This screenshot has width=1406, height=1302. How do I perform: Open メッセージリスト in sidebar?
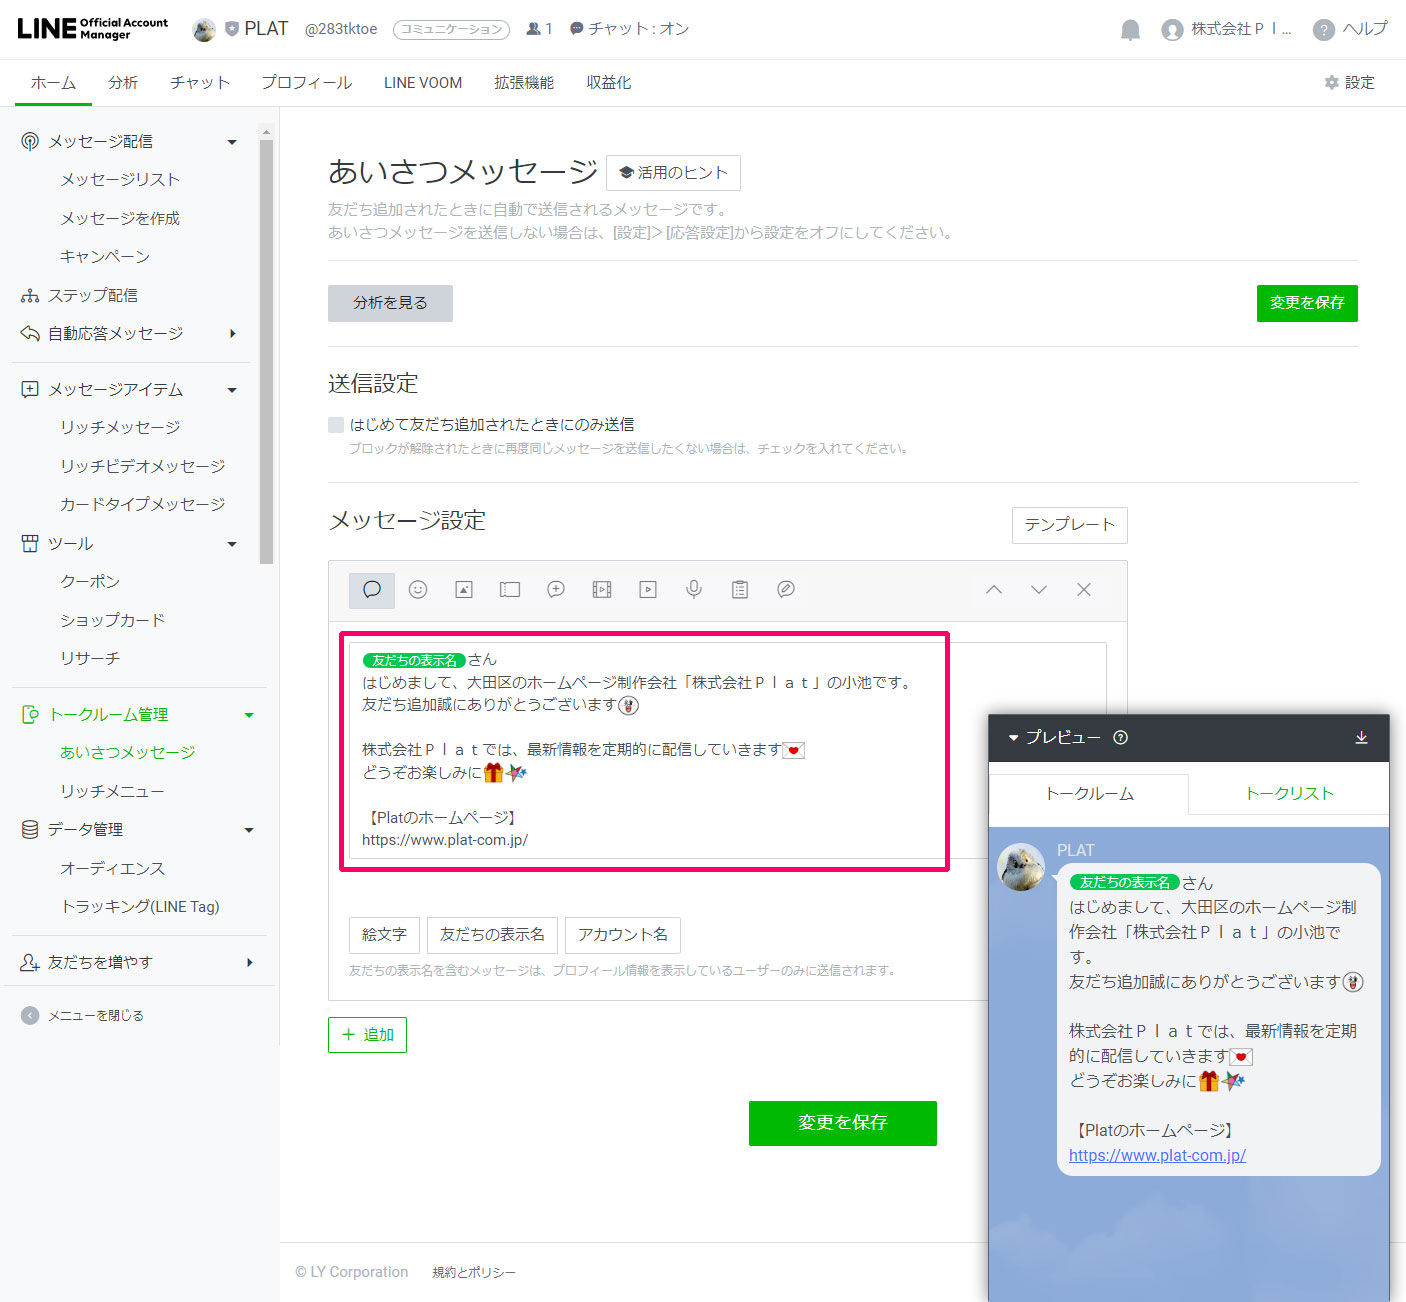(x=120, y=180)
